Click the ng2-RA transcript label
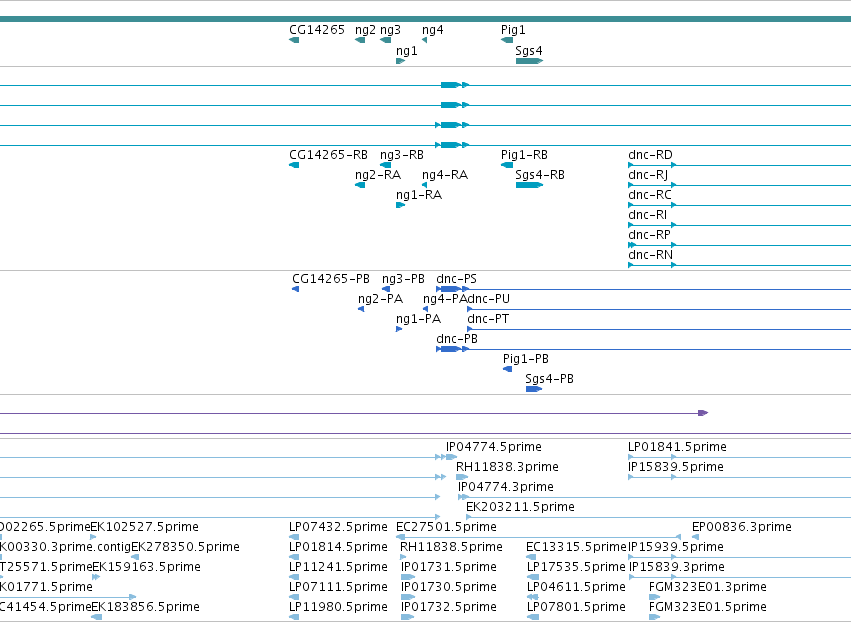 pyautogui.click(x=378, y=175)
